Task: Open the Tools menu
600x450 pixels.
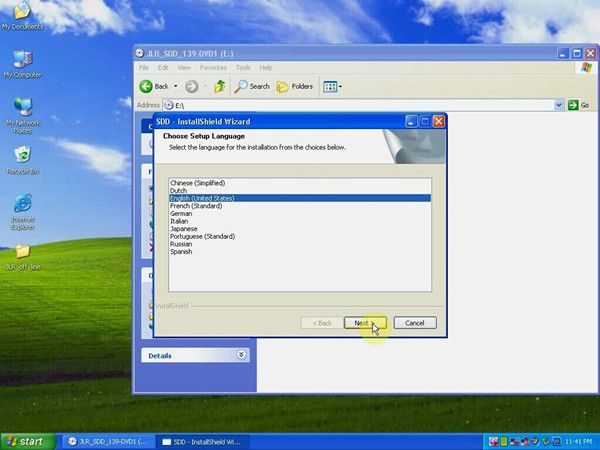Action: 241,68
